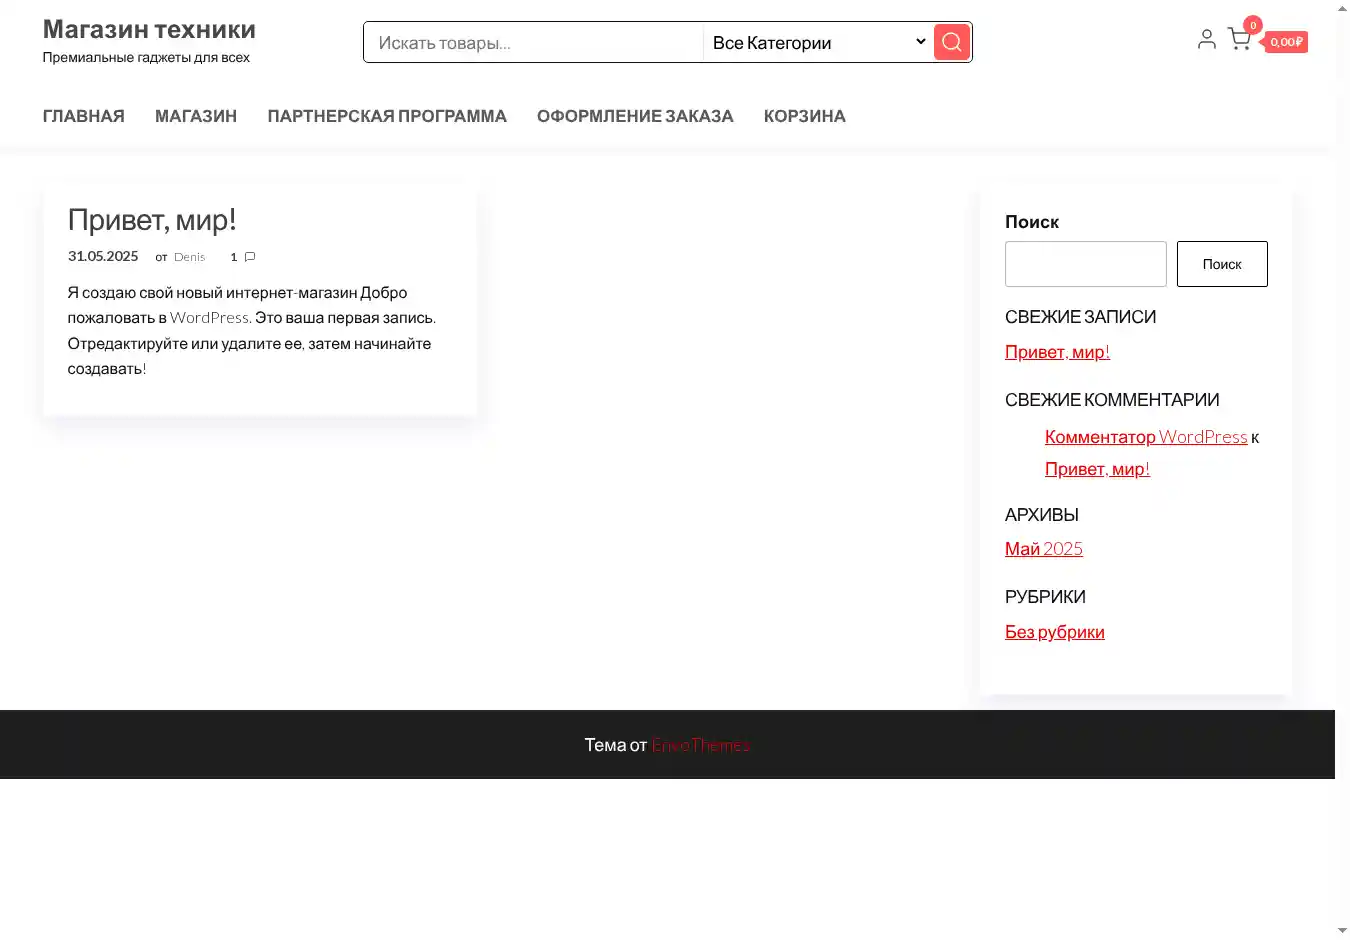Click the author name Denis

[189, 257]
